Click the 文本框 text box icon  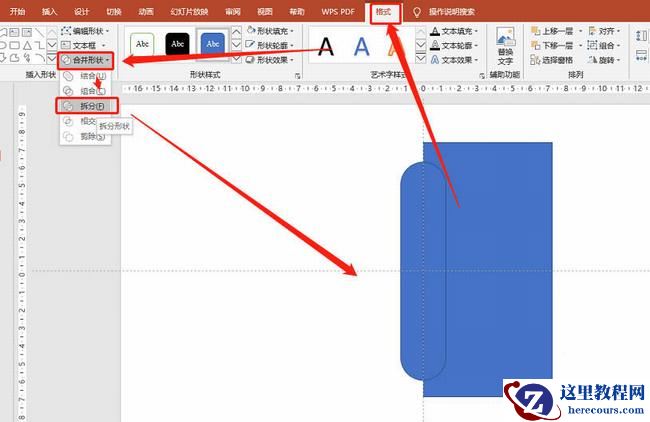pyautogui.click(x=66, y=45)
